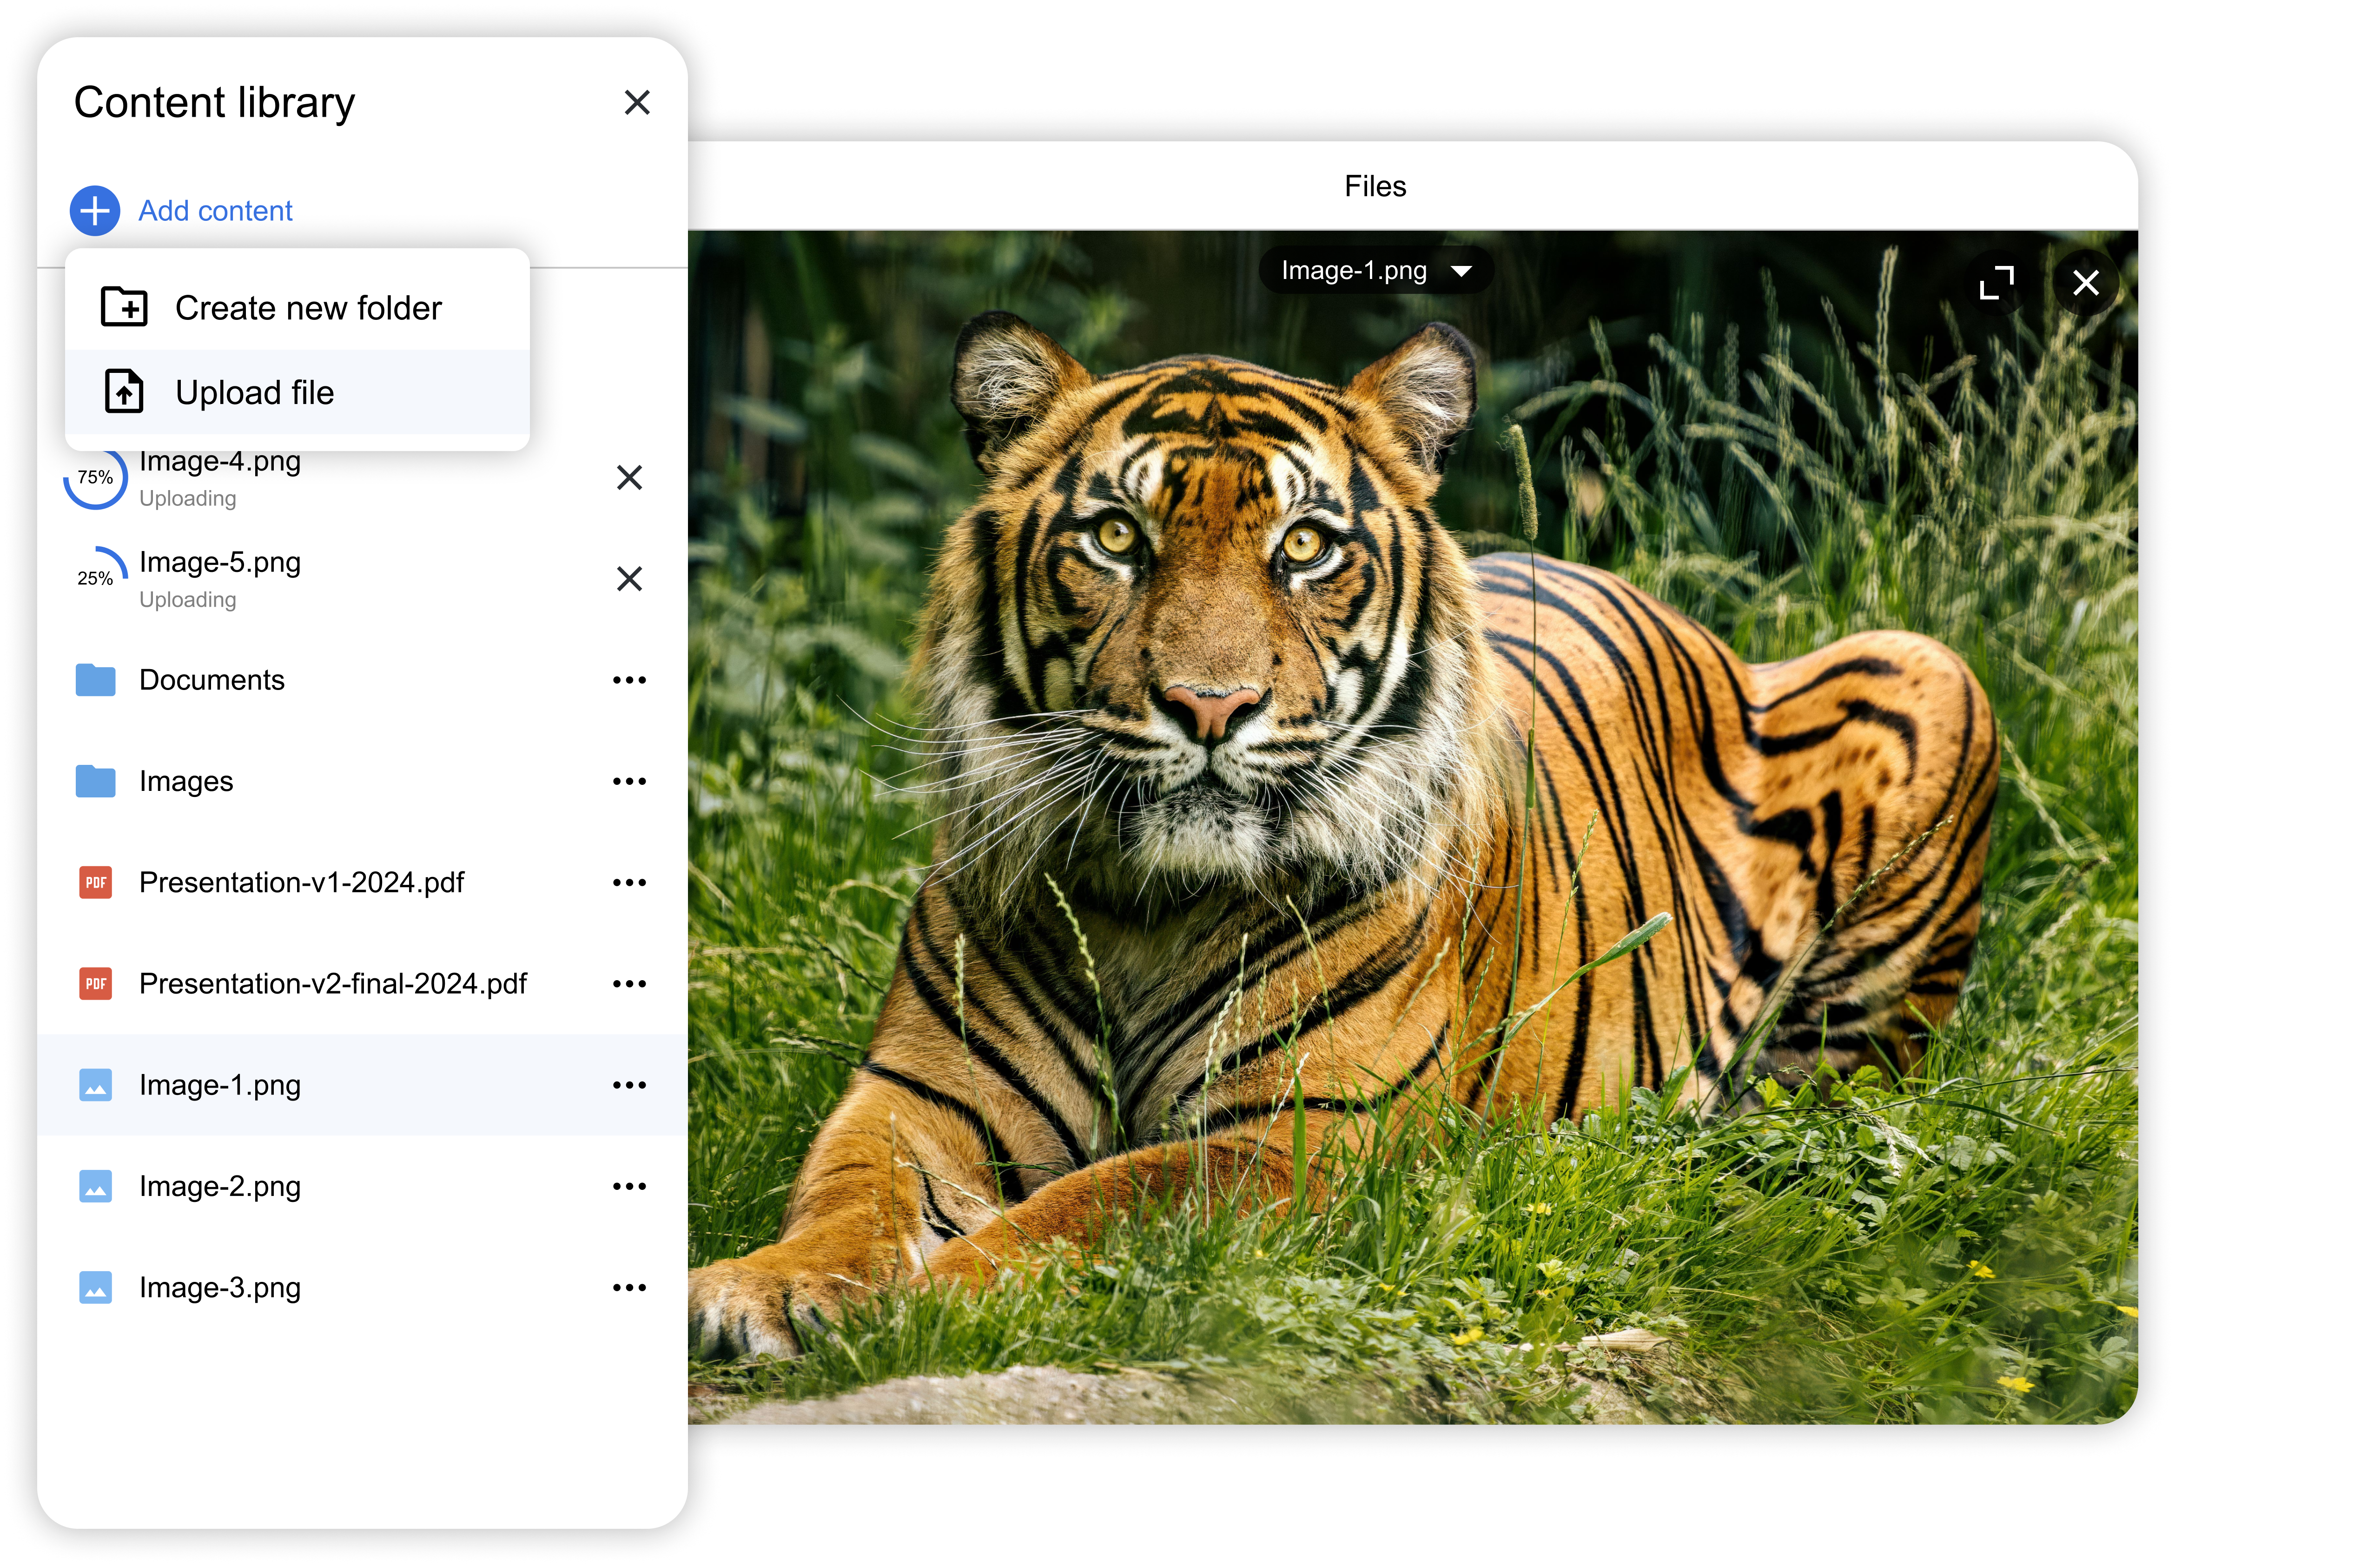Cancel the Image-5.png upload

pyautogui.click(x=629, y=579)
